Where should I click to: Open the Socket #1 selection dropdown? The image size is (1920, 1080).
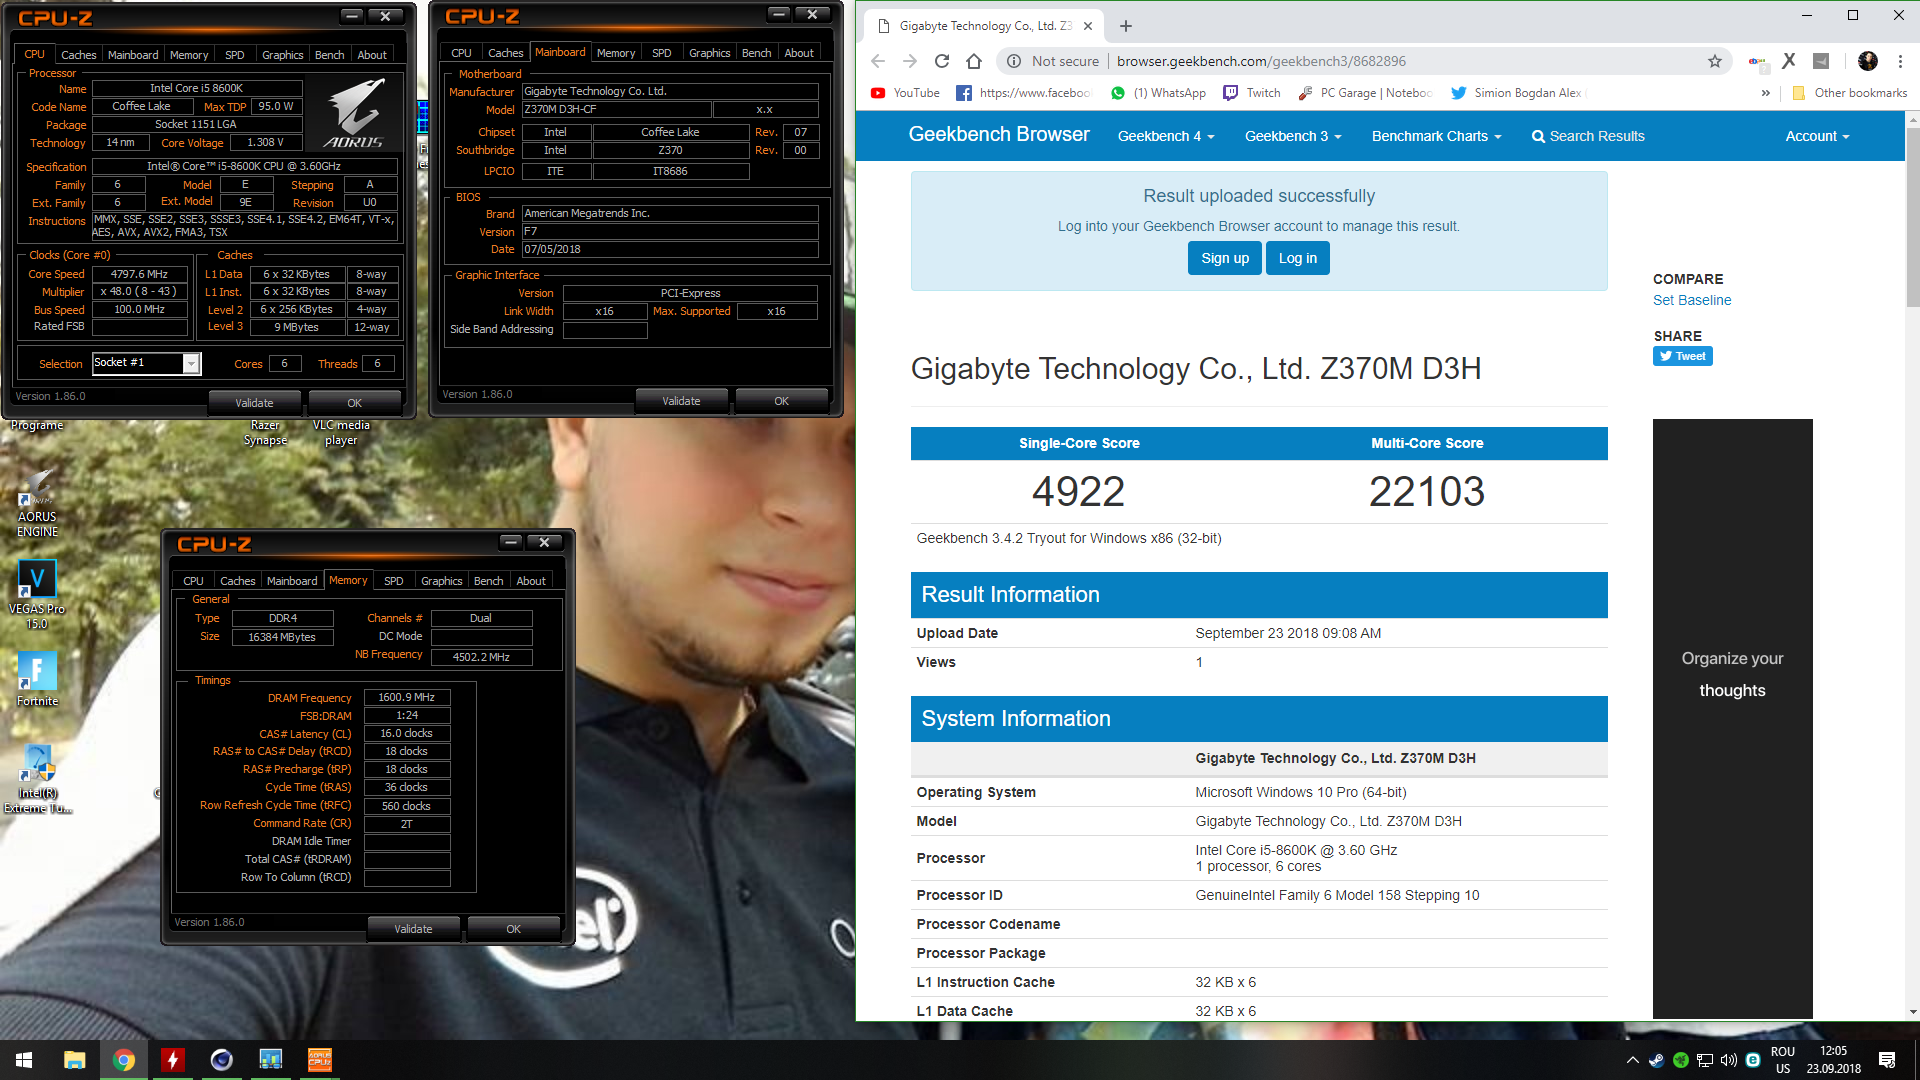click(x=147, y=363)
